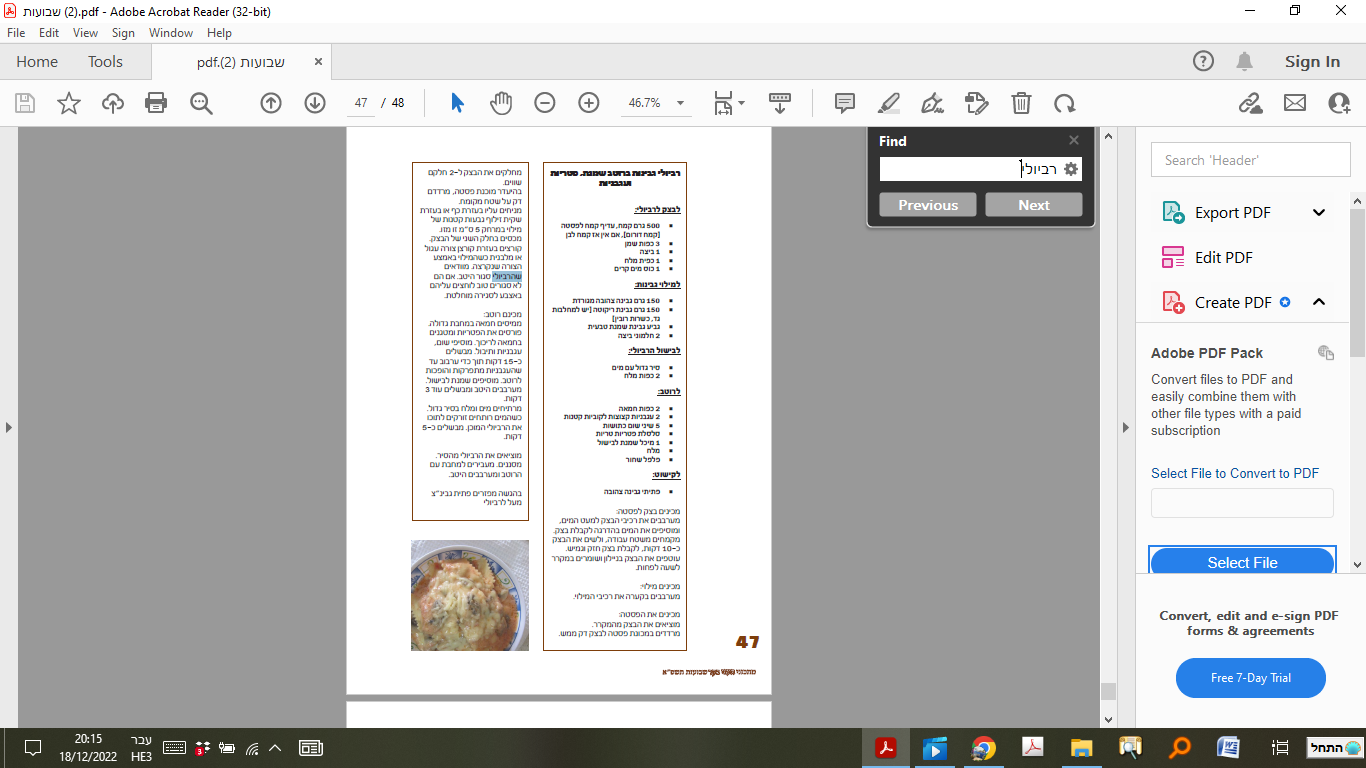Open the Sign menu

pyautogui.click(x=123, y=33)
